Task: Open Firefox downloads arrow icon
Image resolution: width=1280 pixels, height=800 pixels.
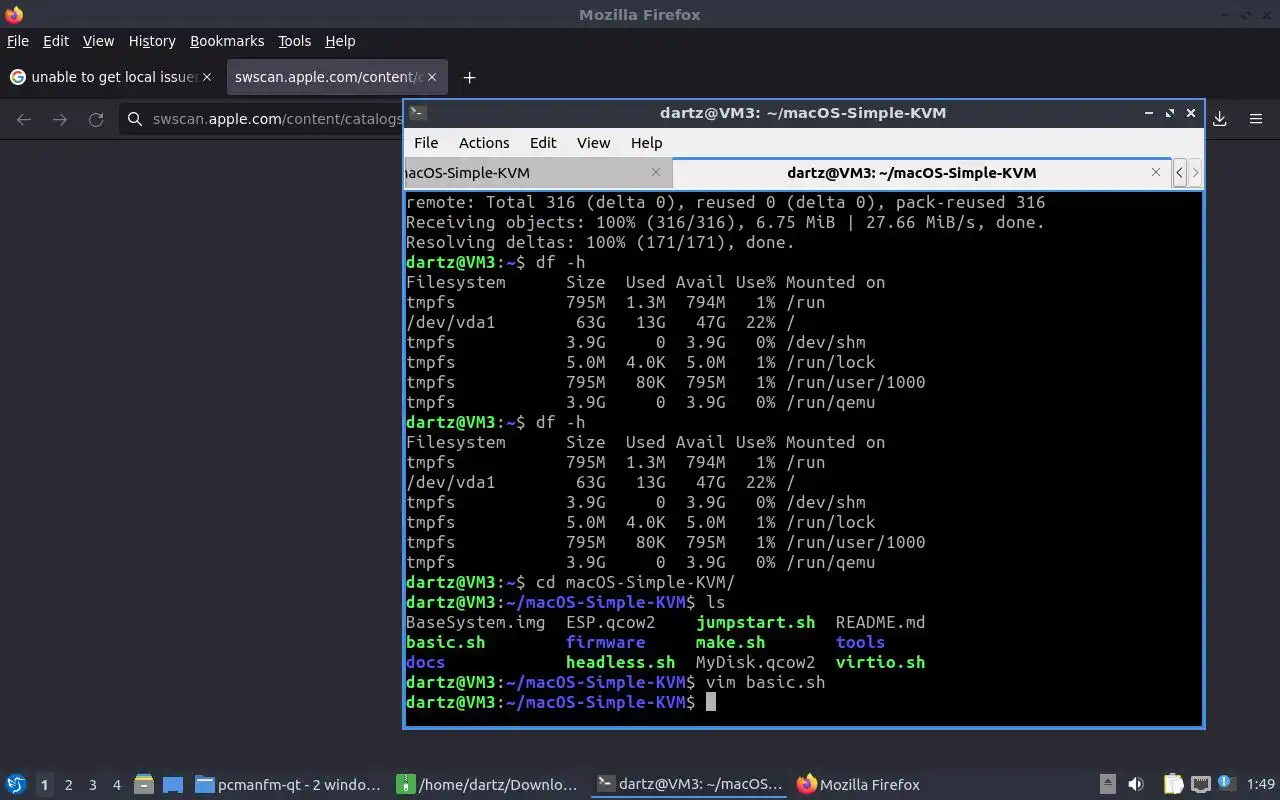Action: click(x=1220, y=119)
